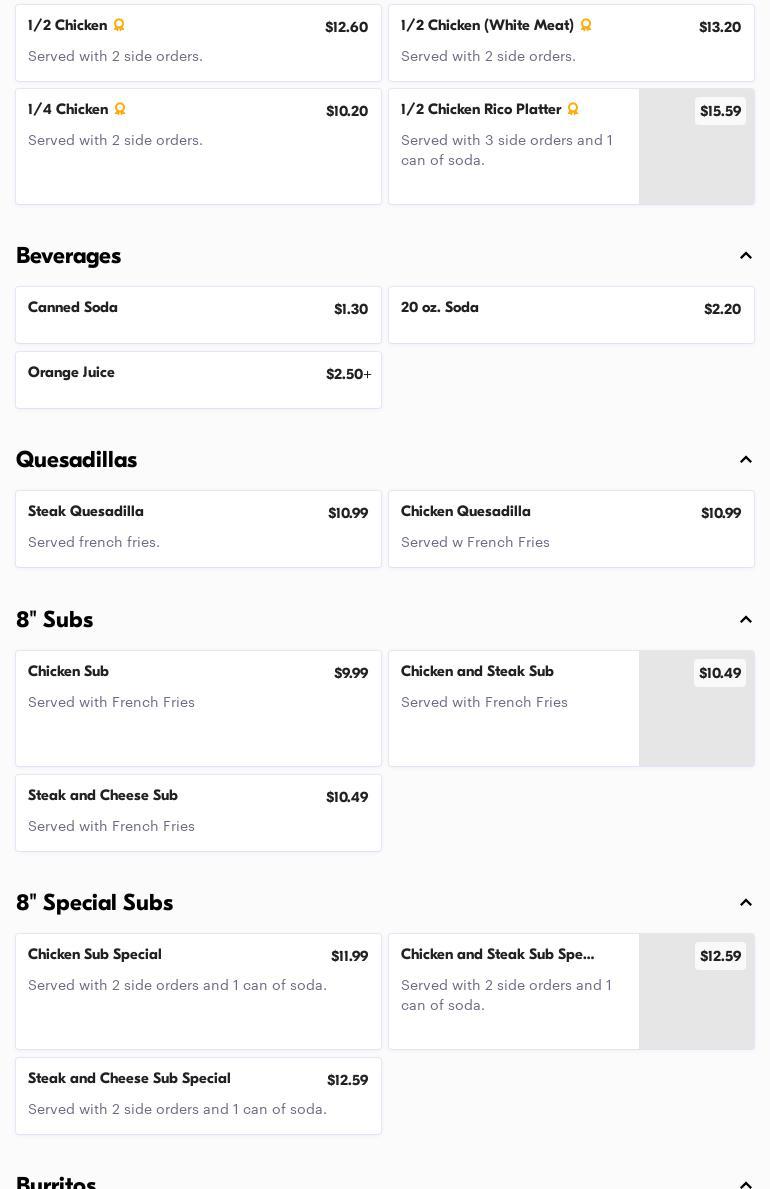The width and height of the screenshot is (770, 1189).
Task: Collapse the 8" Special Subs section
Action: point(746,902)
